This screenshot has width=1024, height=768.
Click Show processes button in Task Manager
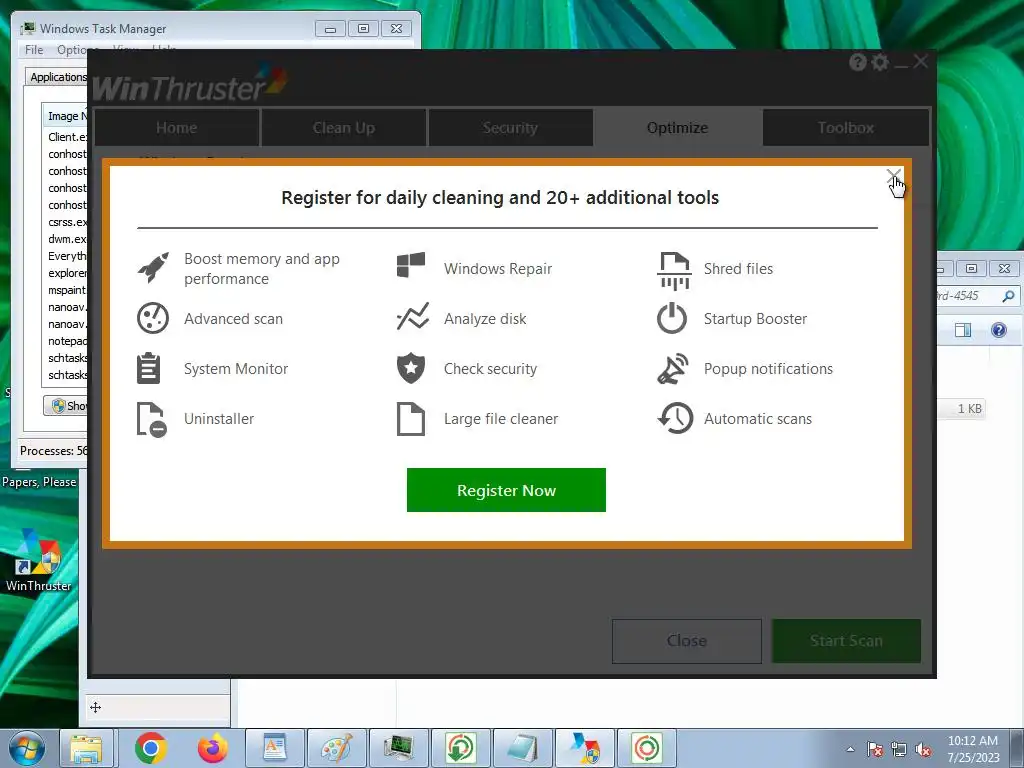point(66,406)
